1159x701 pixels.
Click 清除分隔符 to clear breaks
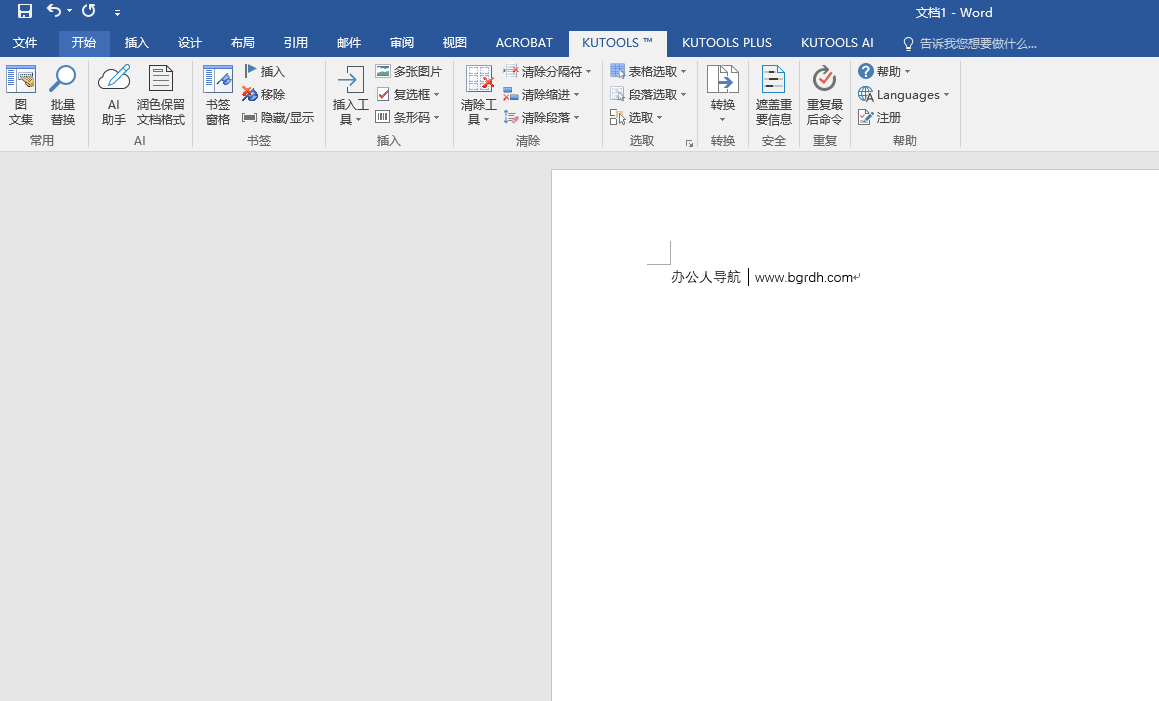546,71
